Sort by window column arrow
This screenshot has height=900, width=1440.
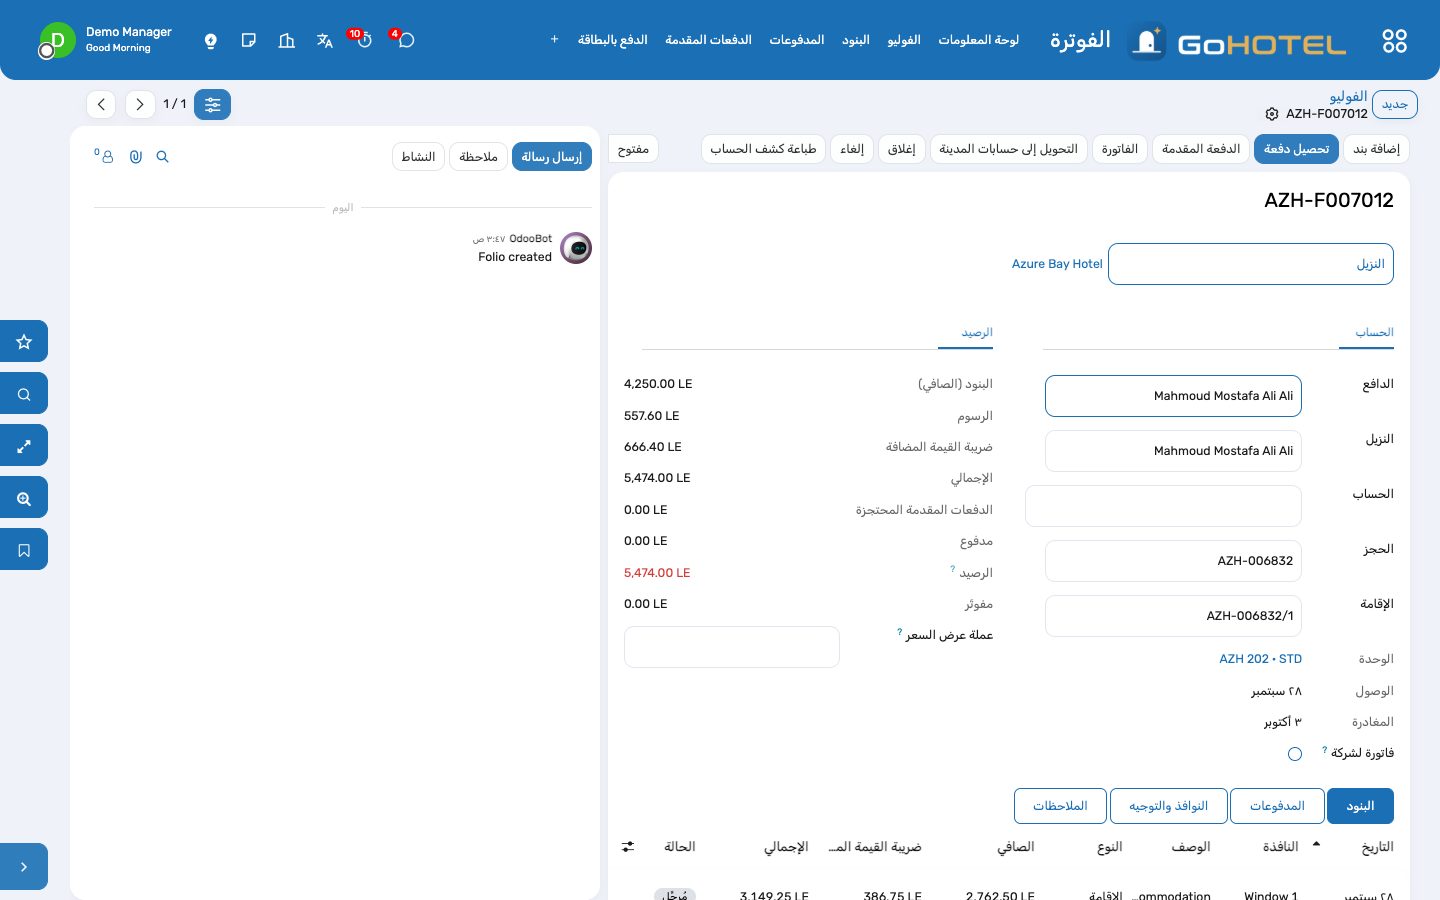1316,845
